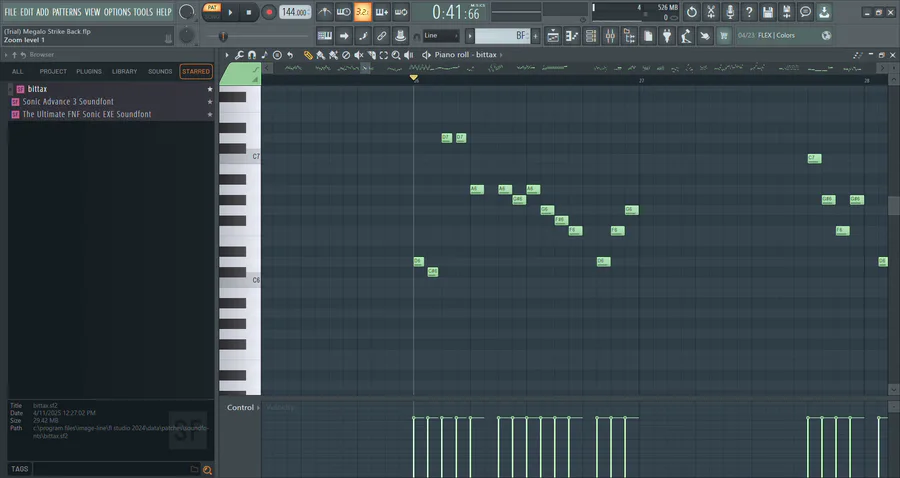The image size is (900, 478).
Task: Open piano roll menu arrow
Action: click(227, 55)
